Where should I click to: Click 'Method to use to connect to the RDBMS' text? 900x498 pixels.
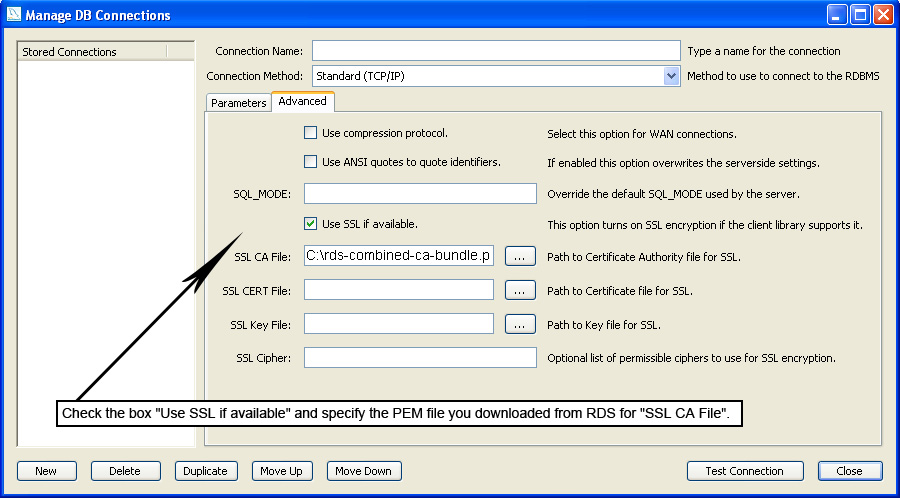click(783, 76)
